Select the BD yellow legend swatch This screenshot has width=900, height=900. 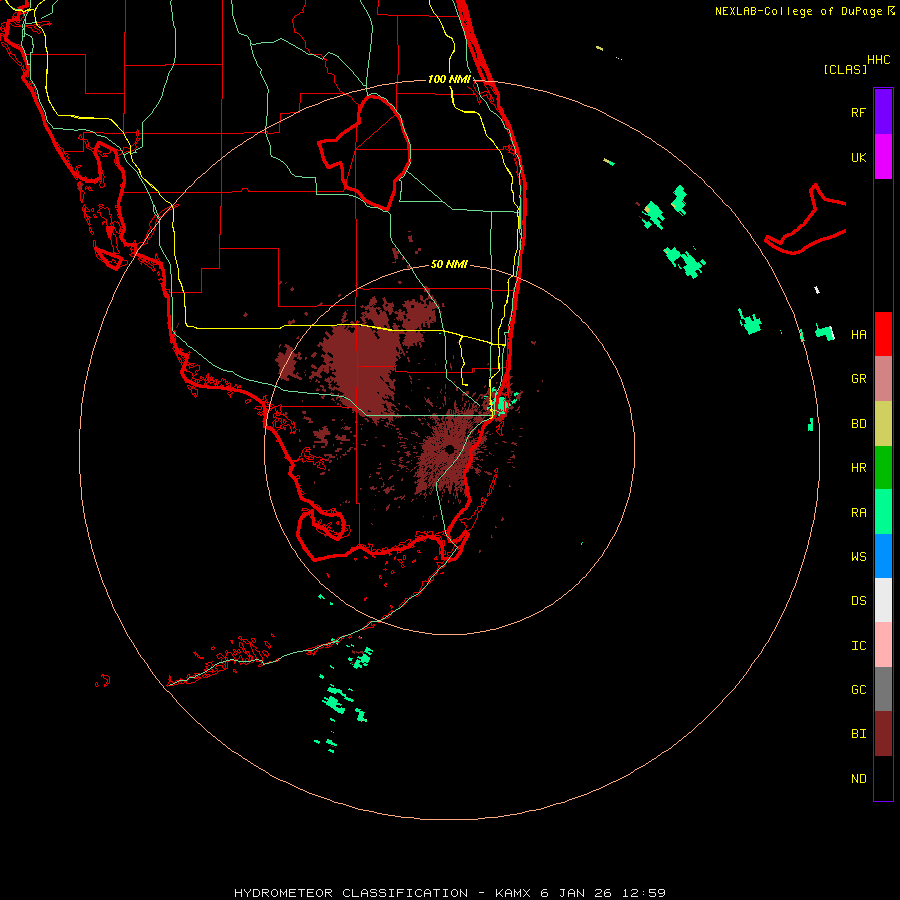883,424
